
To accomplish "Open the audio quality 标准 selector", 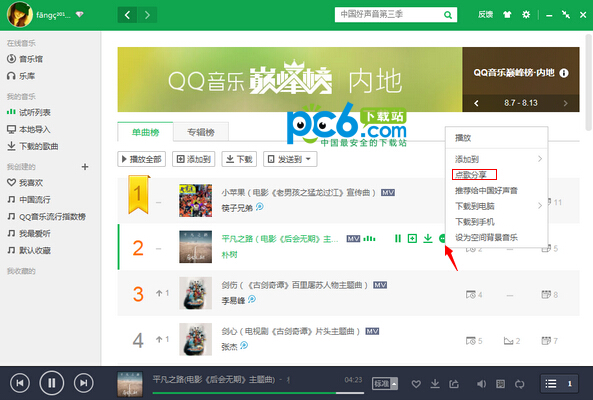I will pyautogui.click(x=385, y=384).
